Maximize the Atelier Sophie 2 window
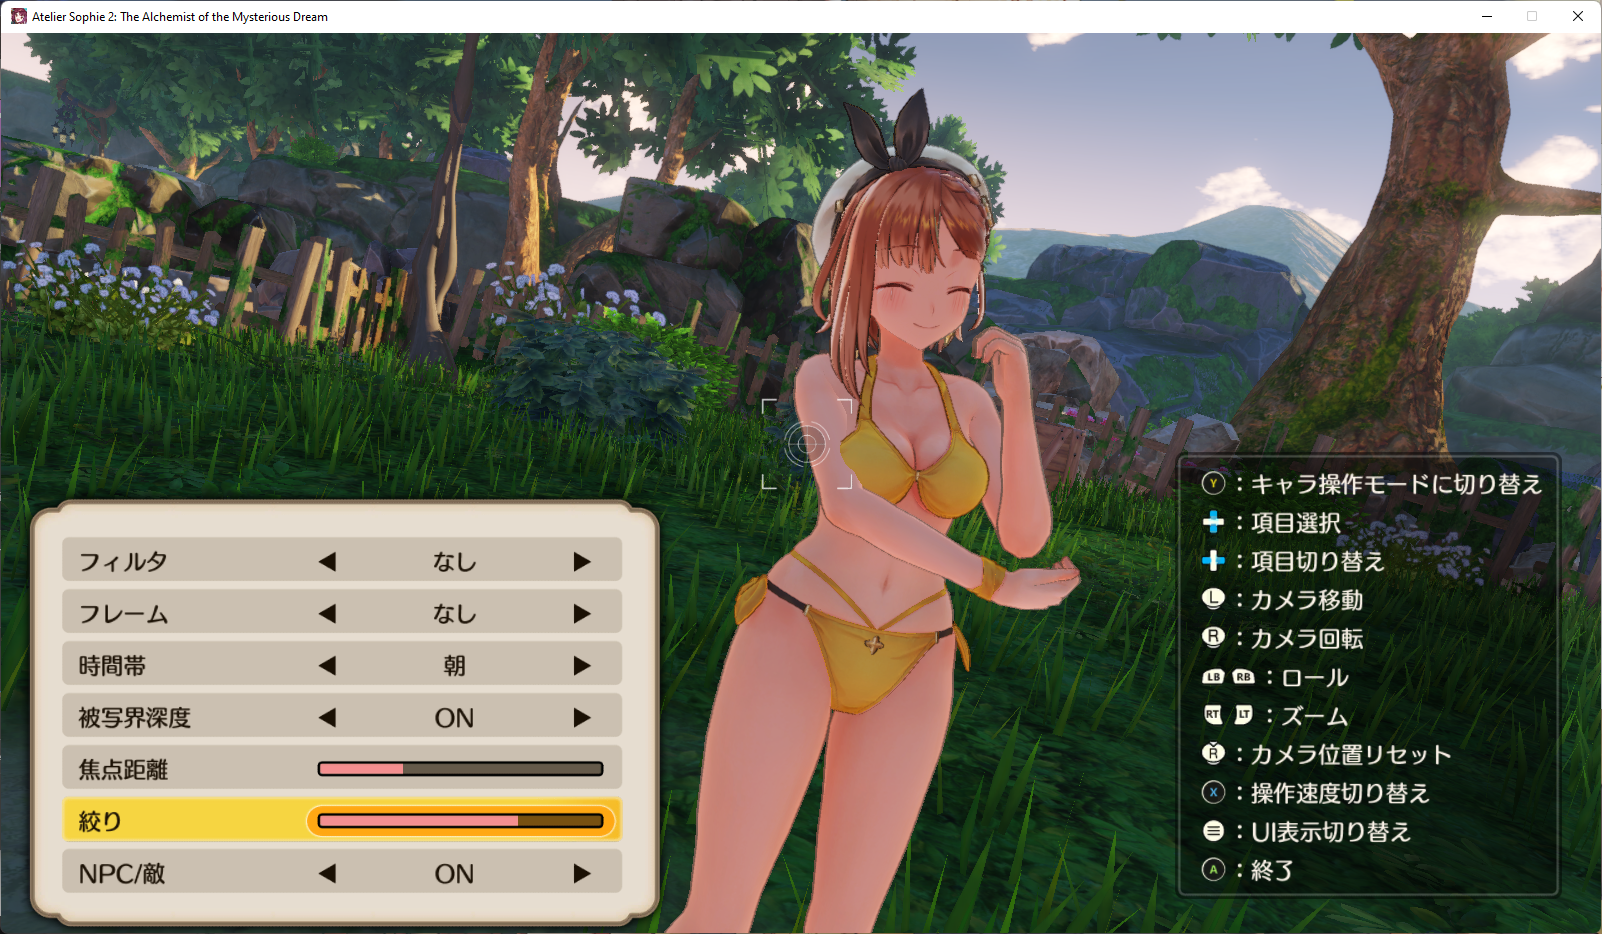Viewport: 1602px width, 934px height. (1532, 16)
